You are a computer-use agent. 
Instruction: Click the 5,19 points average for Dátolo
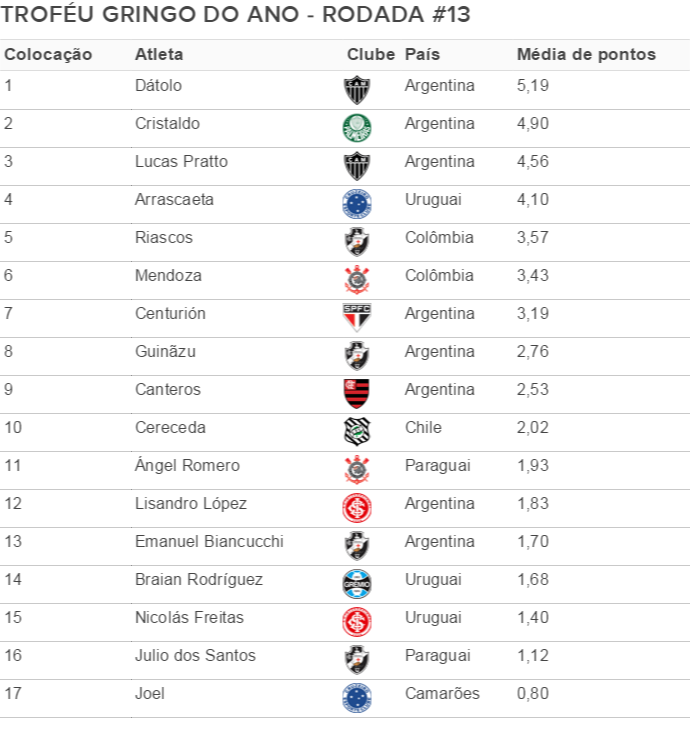point(533,86)
